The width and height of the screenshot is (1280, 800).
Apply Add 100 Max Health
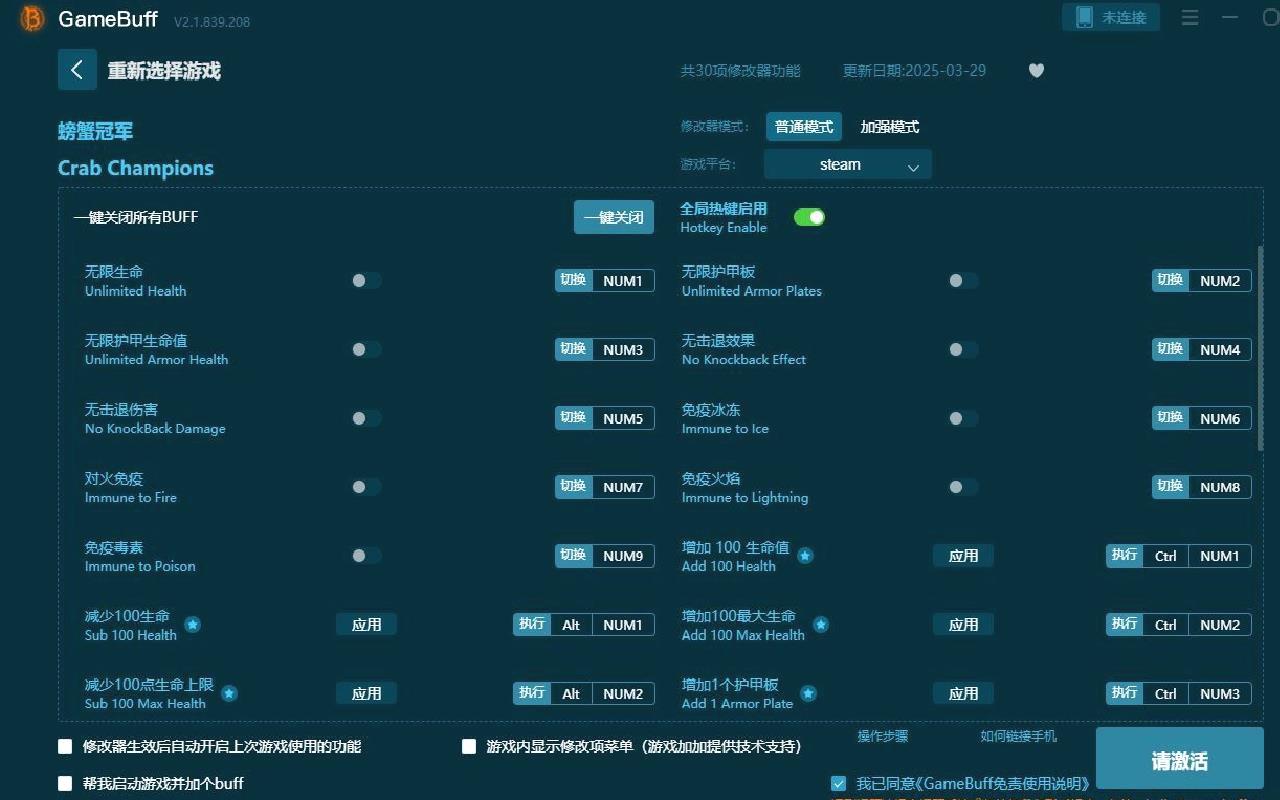click(963, 624)
